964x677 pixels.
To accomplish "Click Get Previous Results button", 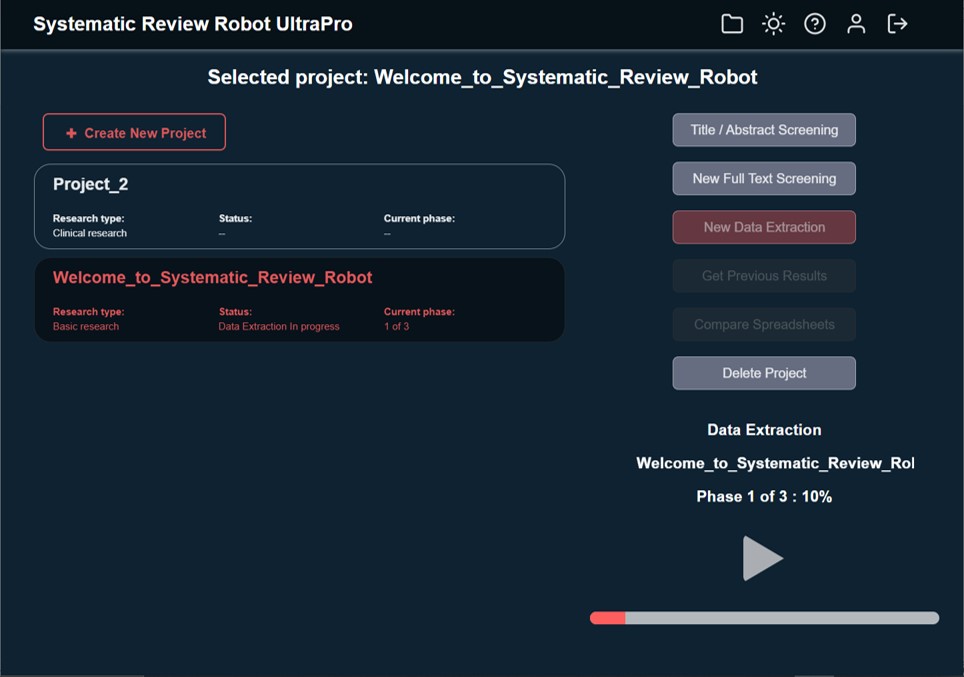I will [764, 275].
